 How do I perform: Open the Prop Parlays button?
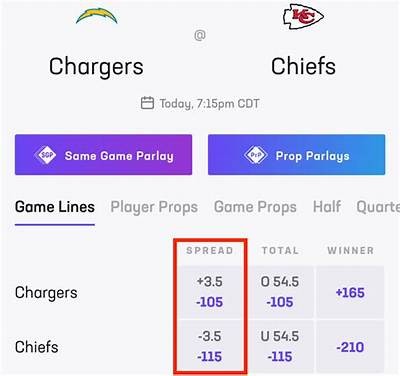coord(296,155)
